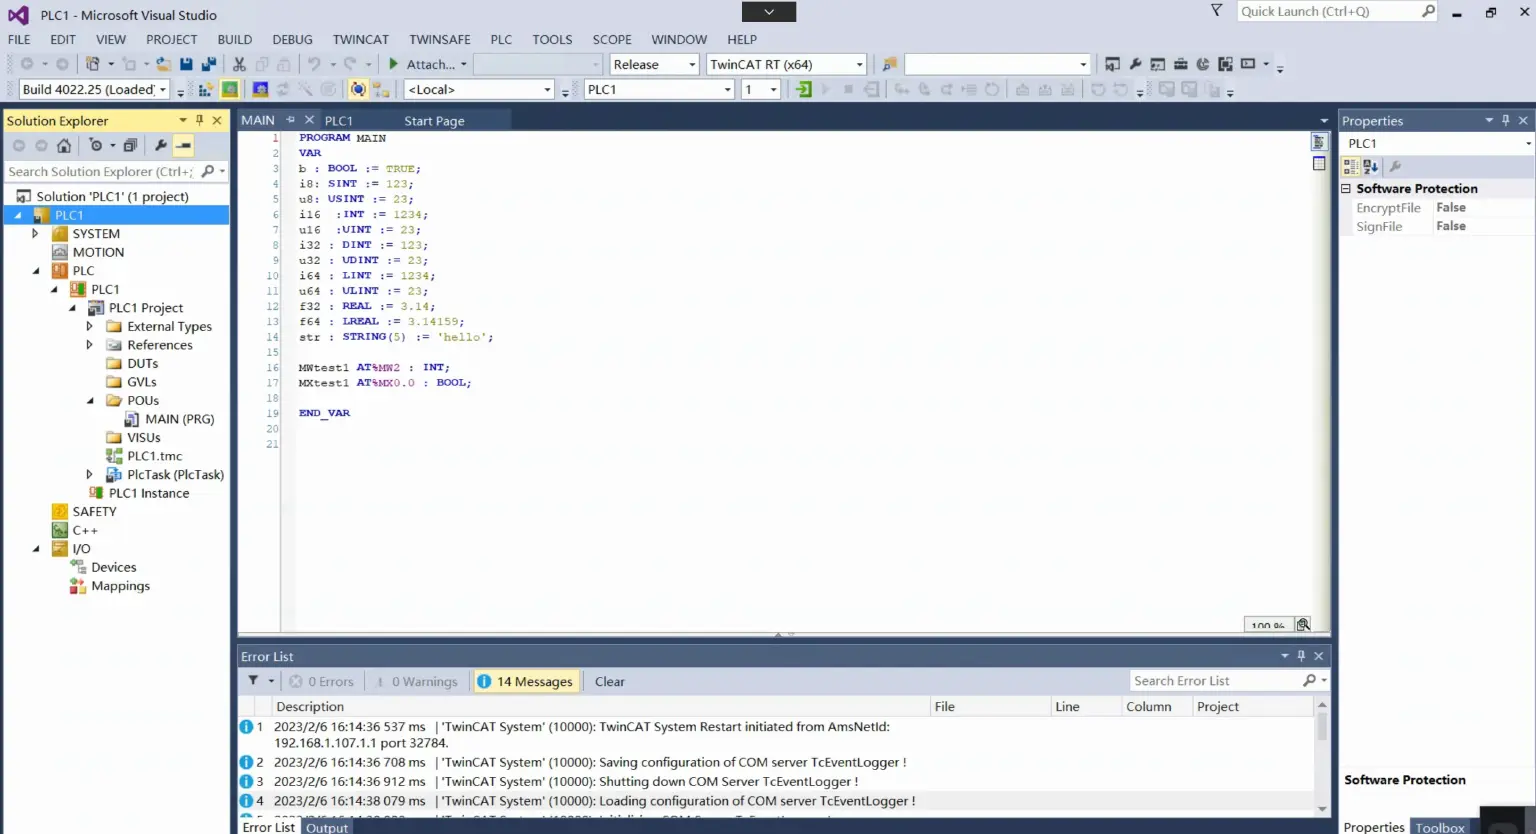Screen dimensions: 1536x834
Task: Click the zoom magnifier icon in editor
Action: pos(1302,625)
